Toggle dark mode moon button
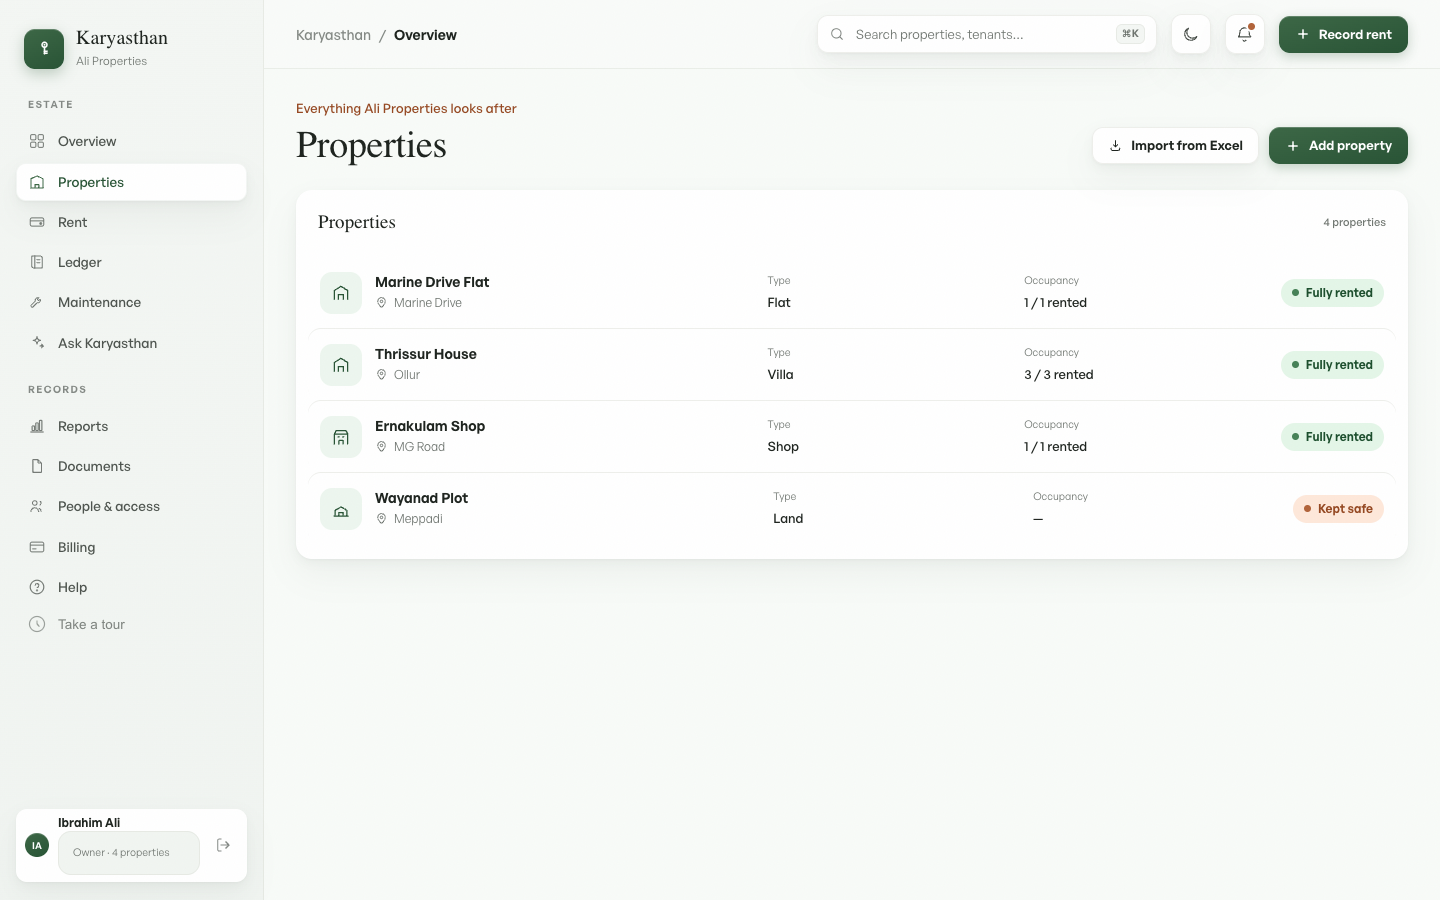The width and height of the screenshot is (1440, 900). tap(1191, 34)
